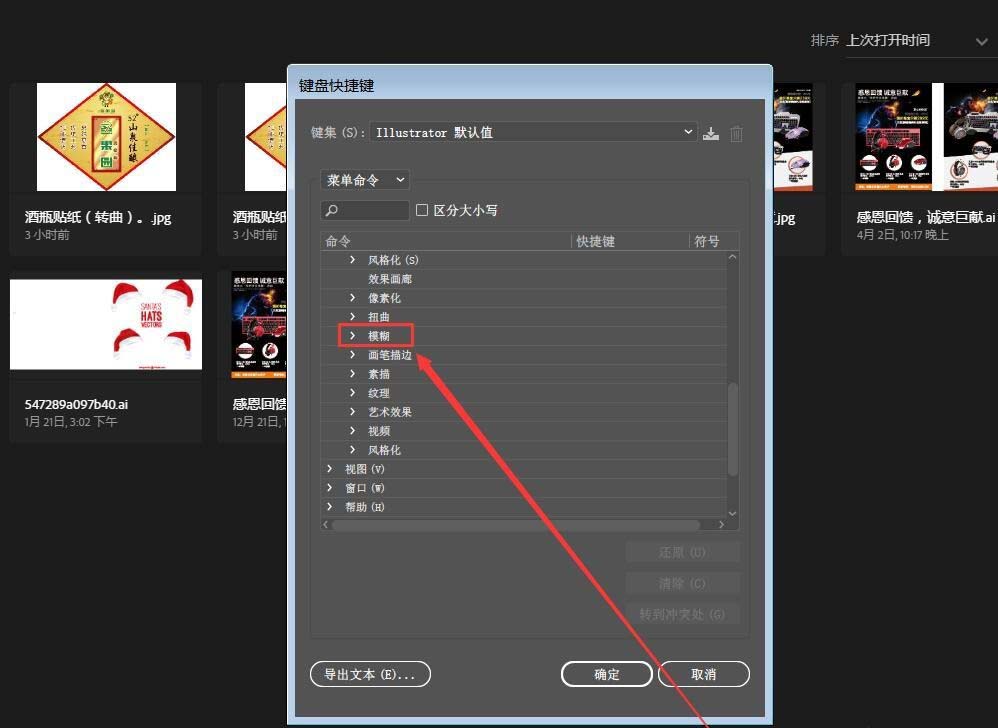Enable the 区分大小写 checkbox
This screenshot has height=728, width=998.
tap(422, 210)
